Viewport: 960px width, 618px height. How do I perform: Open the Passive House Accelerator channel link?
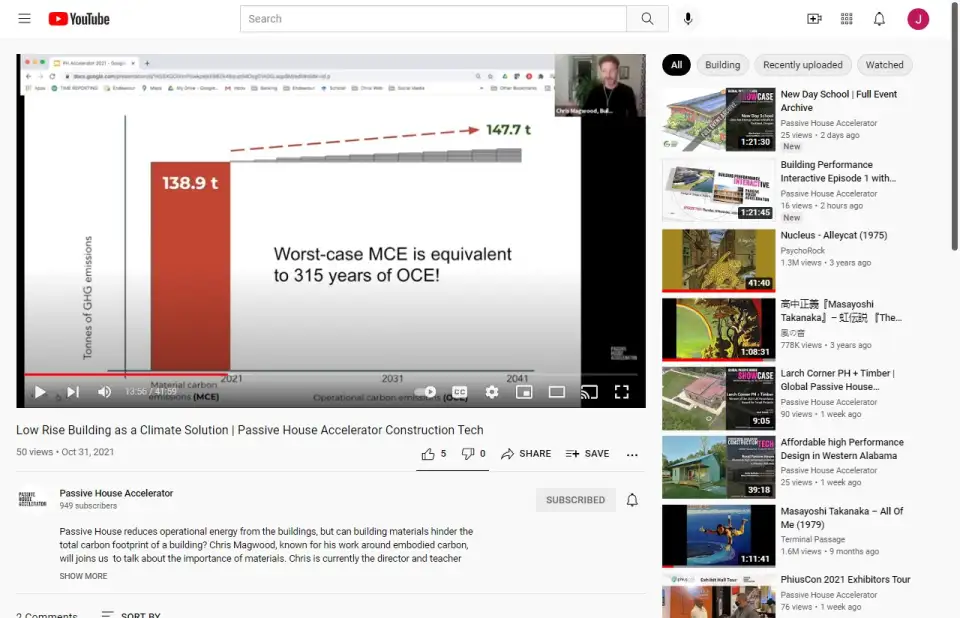tap(116, 493)
